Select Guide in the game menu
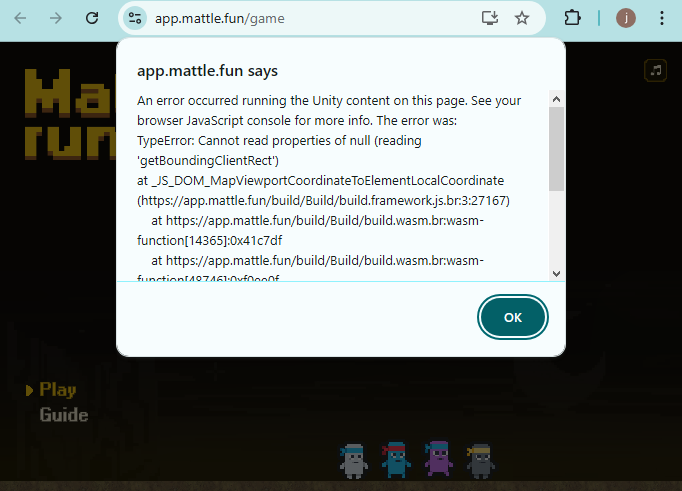Screen dimensions: 682x491 click(64, 415)
